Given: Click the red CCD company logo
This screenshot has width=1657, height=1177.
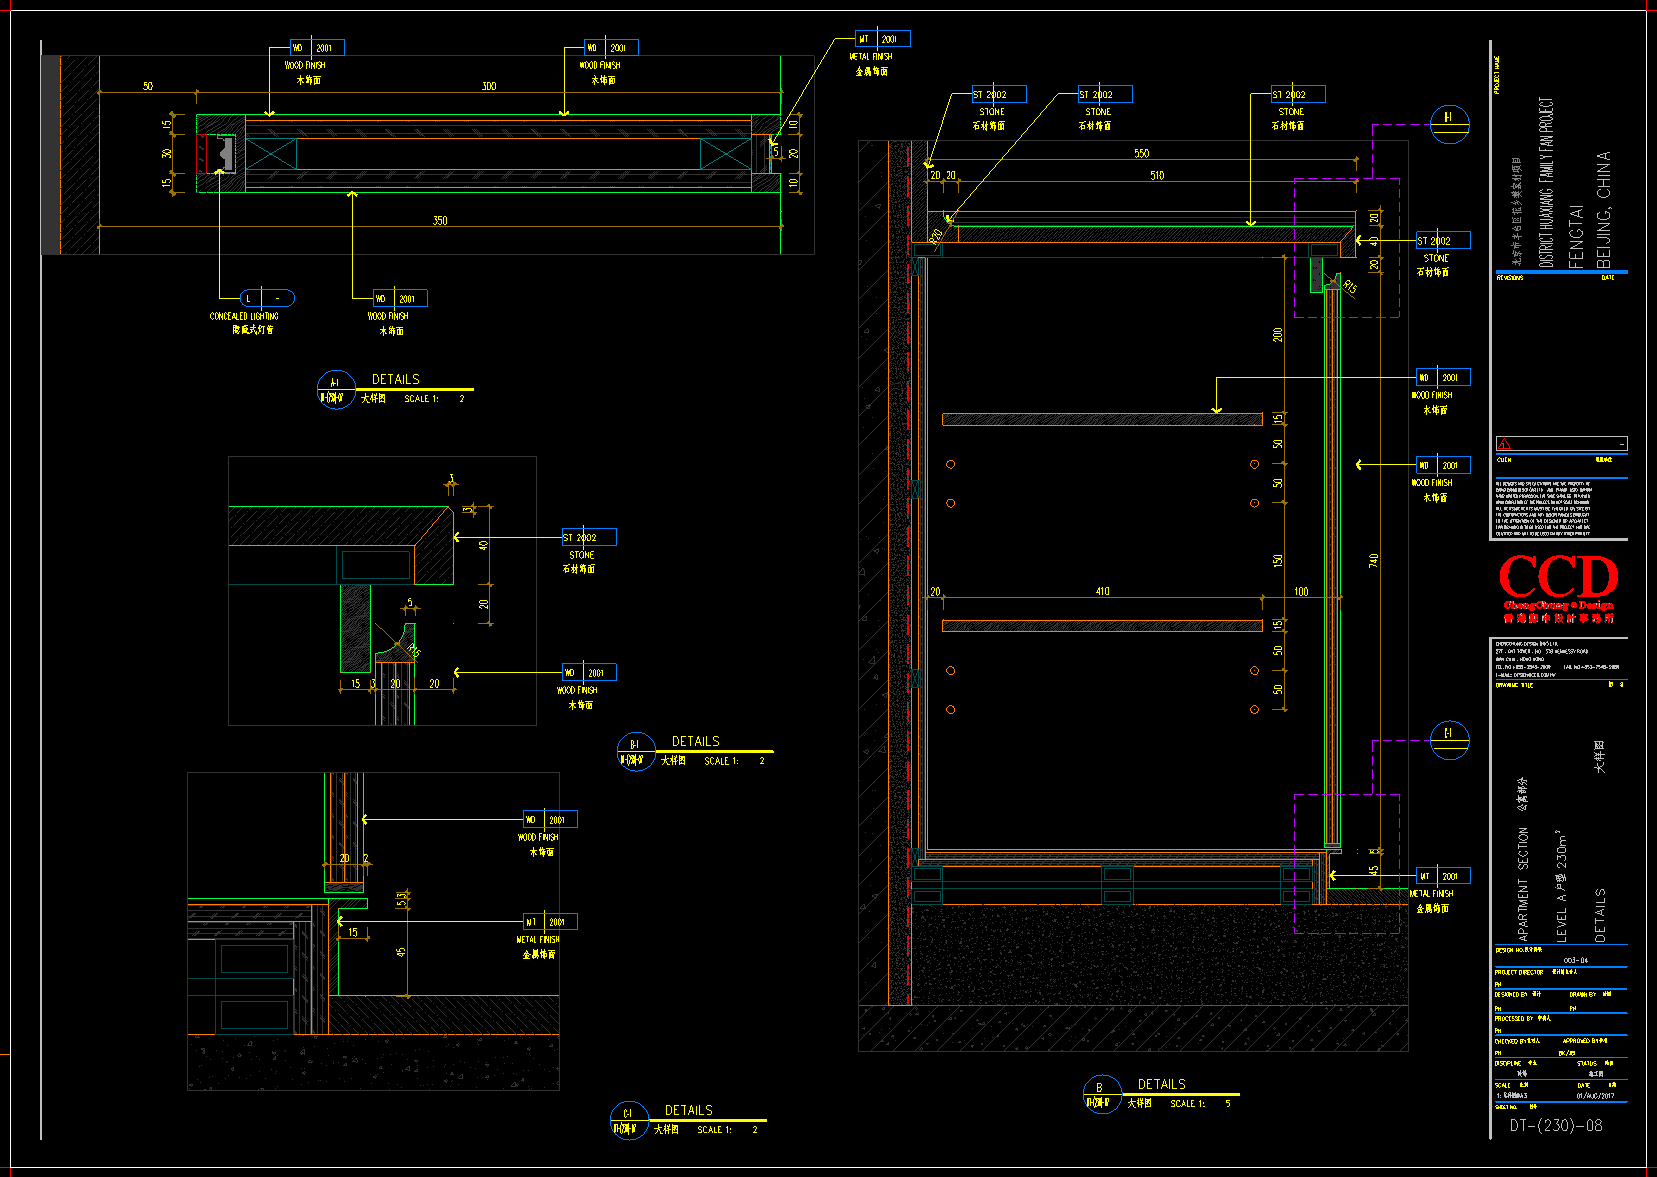Looking at the screenshot, I should pyautogui.click(x=1557, y=579).
